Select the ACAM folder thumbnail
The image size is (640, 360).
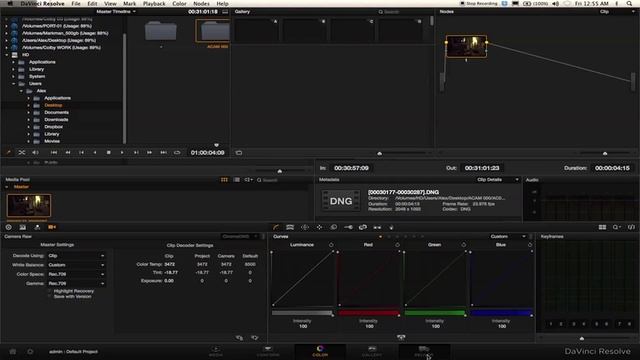click(x=213, y=31)
